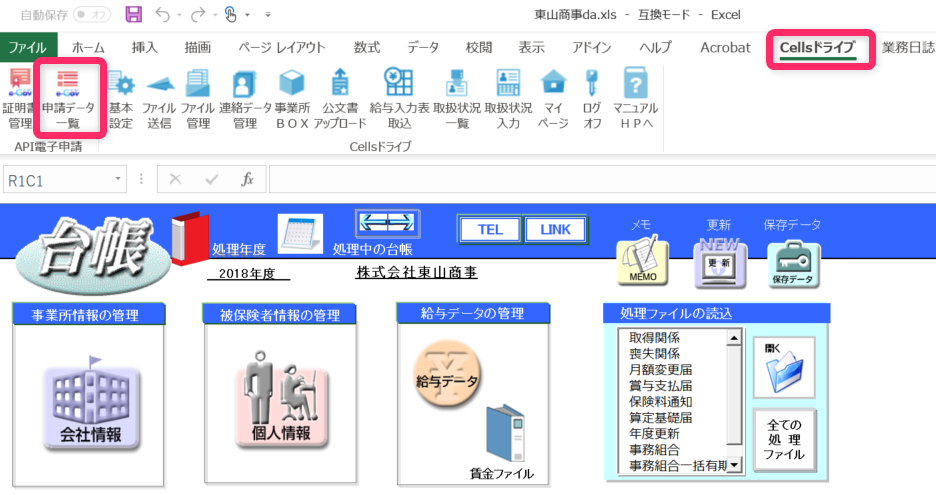Click the Redo arrow in title bar
936x495 pixels.
(198, 14)
